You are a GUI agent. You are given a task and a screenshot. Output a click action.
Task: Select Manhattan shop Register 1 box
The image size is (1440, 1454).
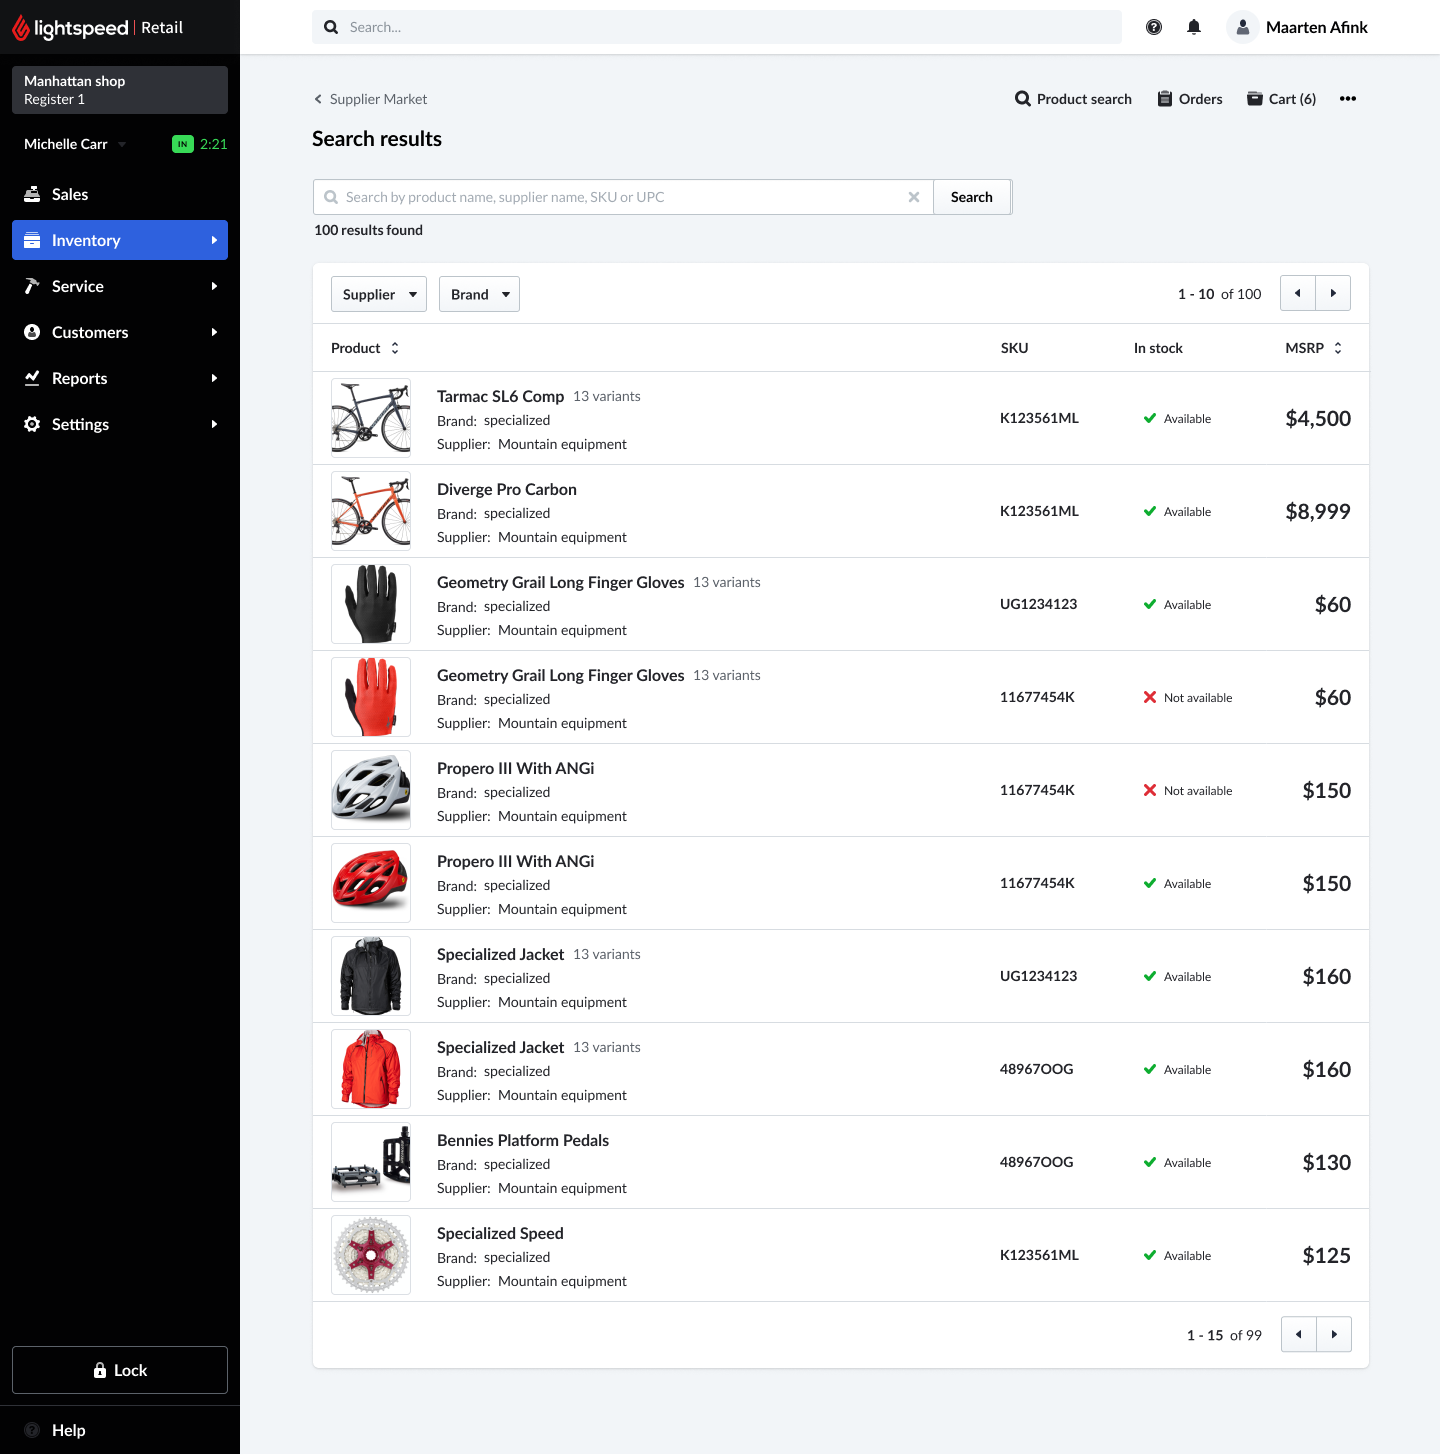coord(120,90)
